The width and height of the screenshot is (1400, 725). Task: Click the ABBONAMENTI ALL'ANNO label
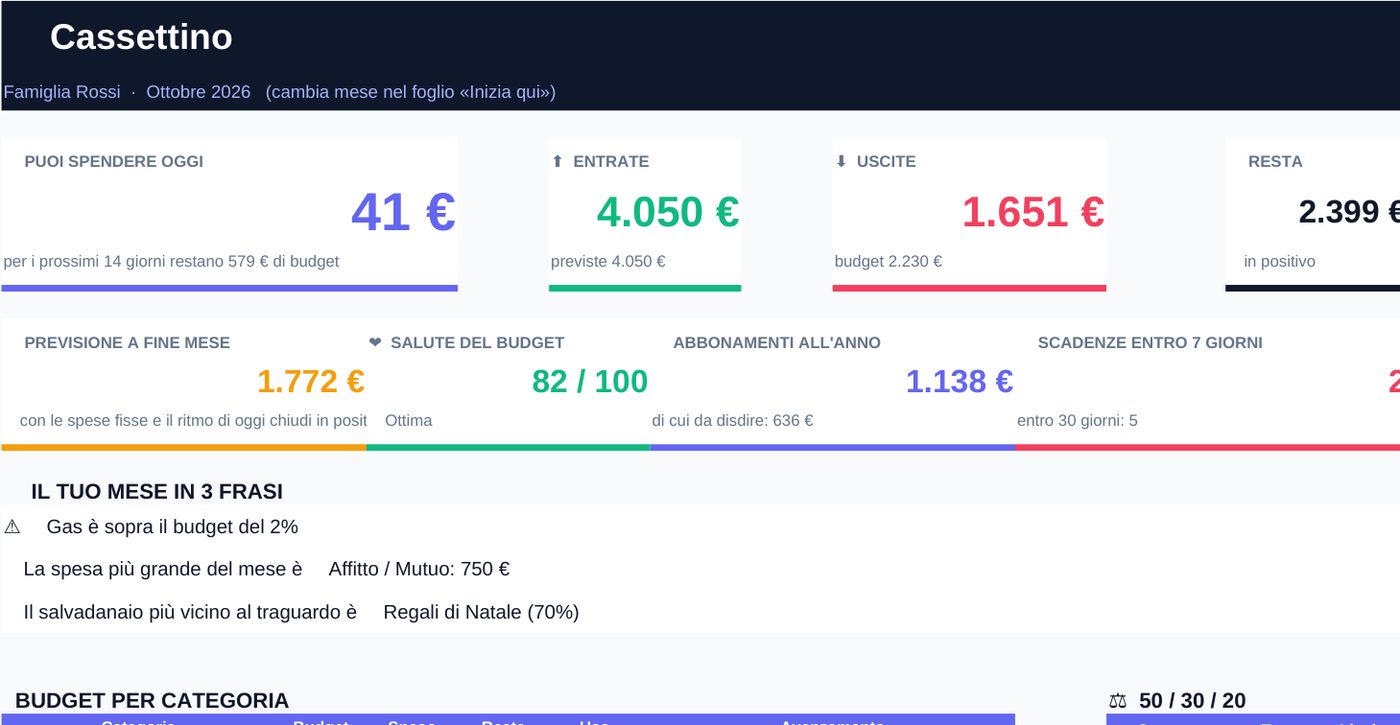click(777, 342)
